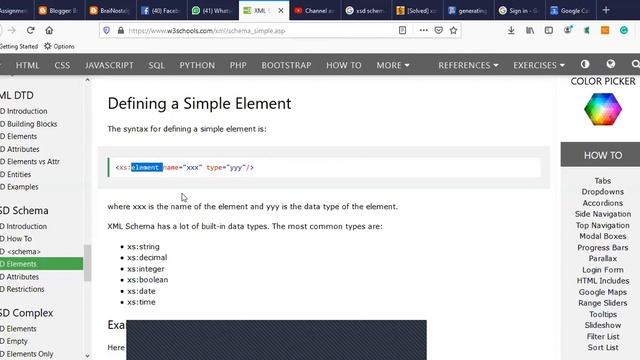Go forward with the arrow icon
Image resolution: width=640 pixels, height=360 pixels.
coord(12,30)
